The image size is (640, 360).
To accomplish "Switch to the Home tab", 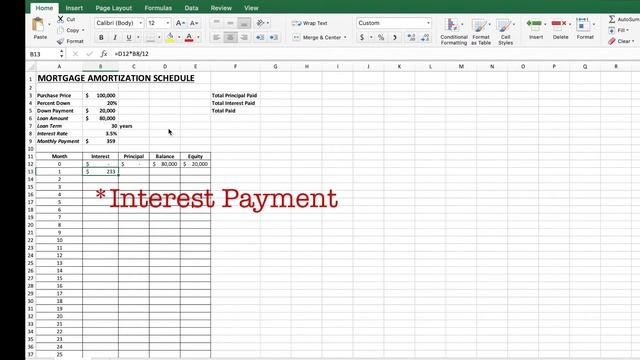I will pyautogui.click(x=44, y=8).
